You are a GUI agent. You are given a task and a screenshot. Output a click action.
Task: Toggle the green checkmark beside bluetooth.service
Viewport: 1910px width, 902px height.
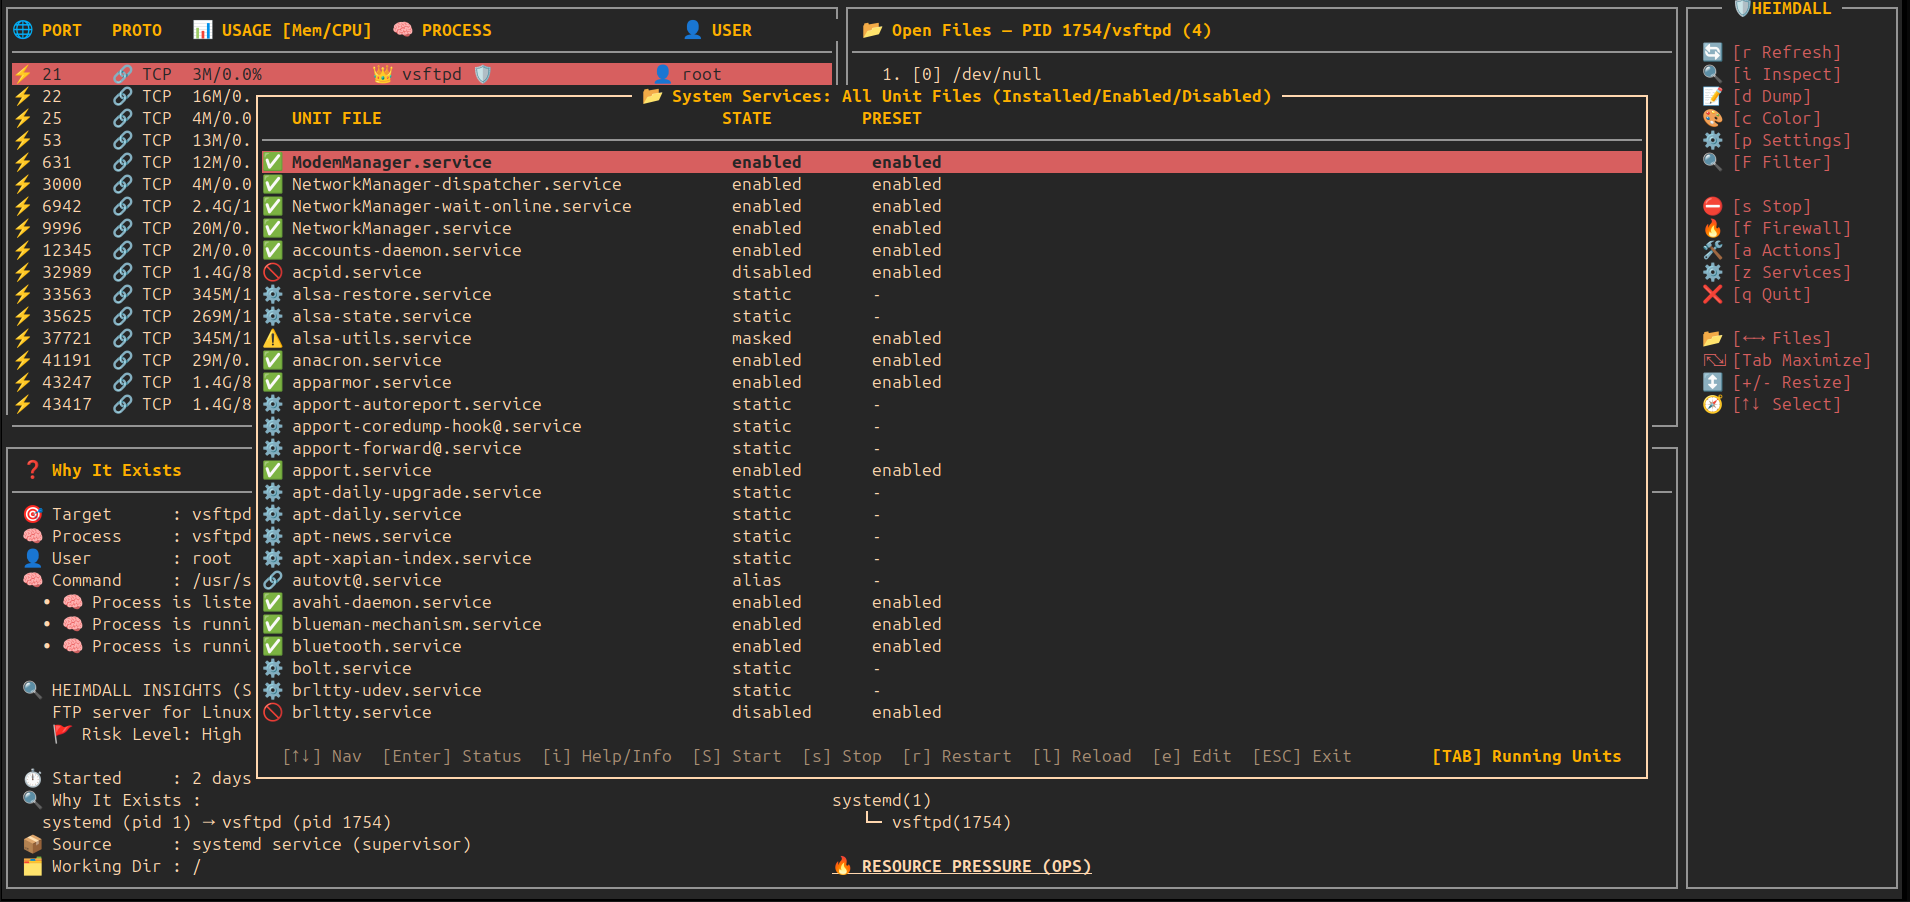coord(272,646)
